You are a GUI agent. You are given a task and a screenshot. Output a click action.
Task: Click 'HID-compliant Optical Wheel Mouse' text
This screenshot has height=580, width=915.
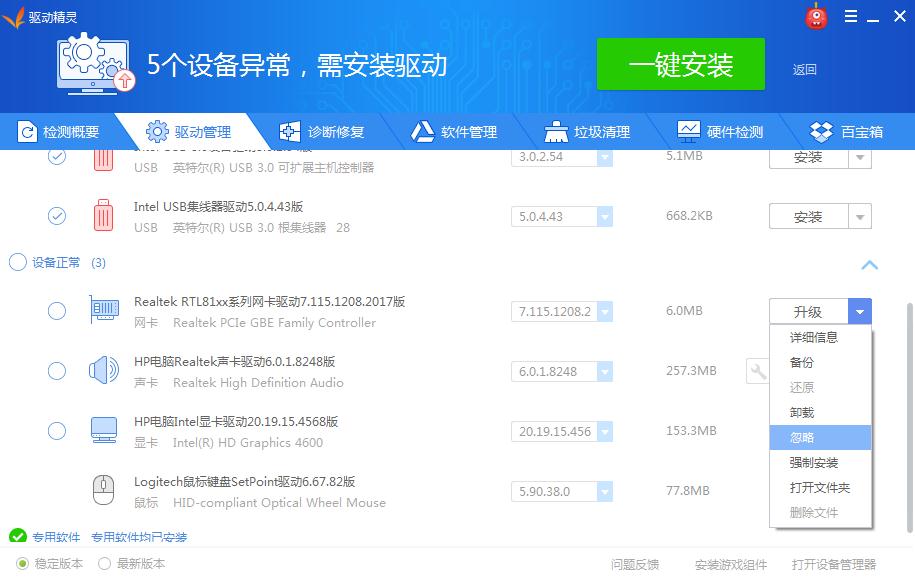pyautogui.click(x=280, y=502)
